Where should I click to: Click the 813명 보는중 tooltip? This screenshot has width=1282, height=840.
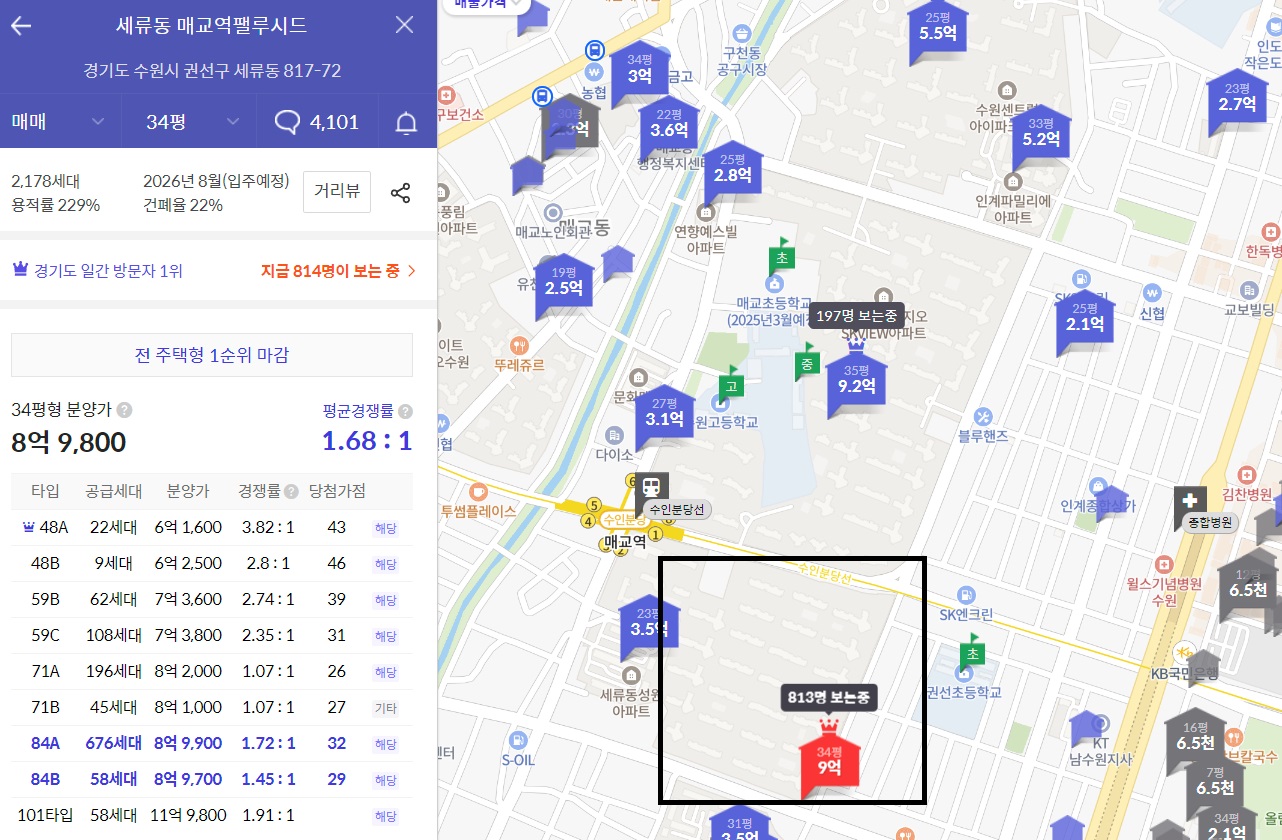point(829,697)
